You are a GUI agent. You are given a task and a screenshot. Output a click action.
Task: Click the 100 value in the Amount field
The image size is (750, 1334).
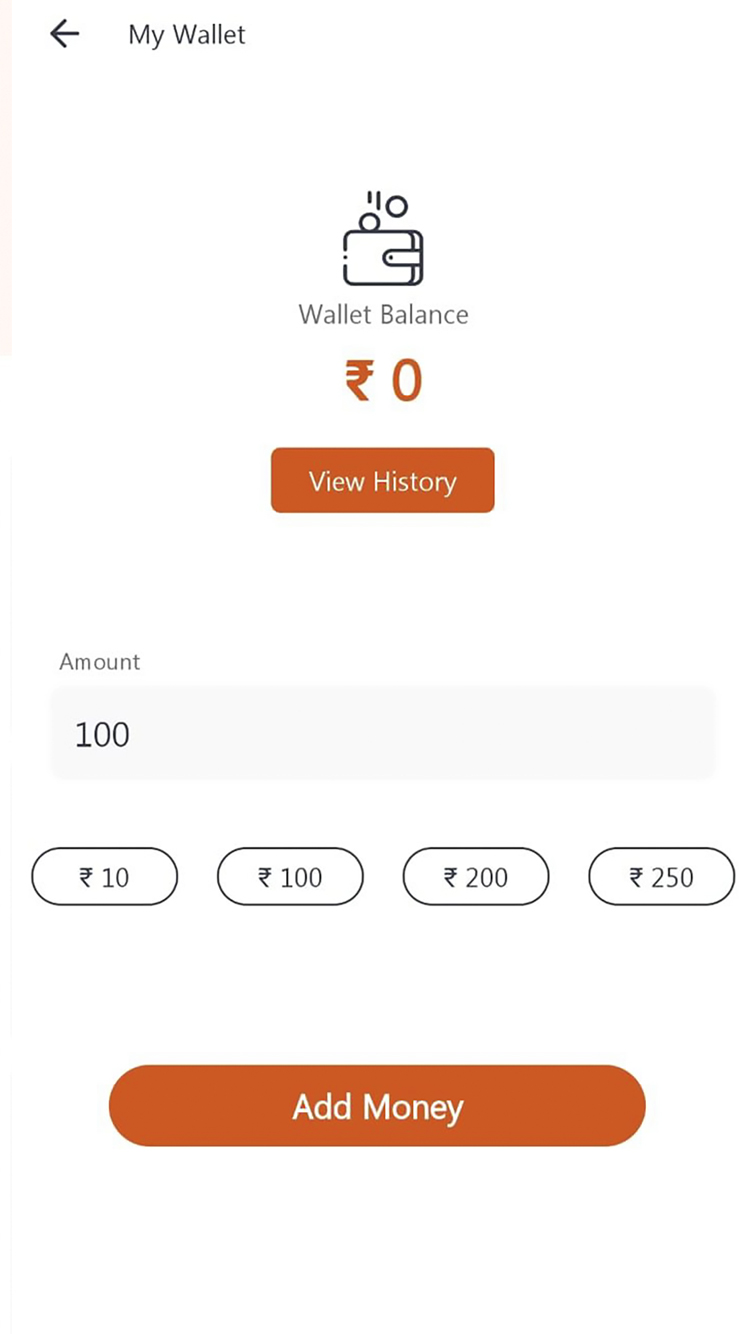[x=102, y=735]
